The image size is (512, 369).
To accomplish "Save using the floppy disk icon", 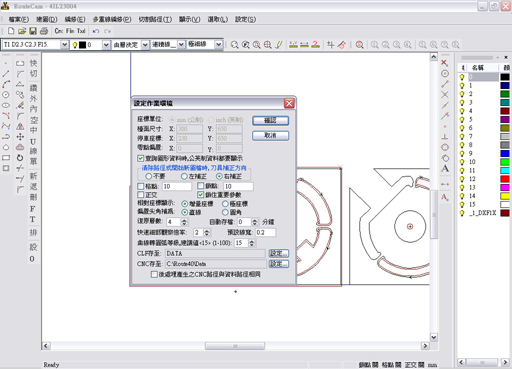I will (33, 31).
